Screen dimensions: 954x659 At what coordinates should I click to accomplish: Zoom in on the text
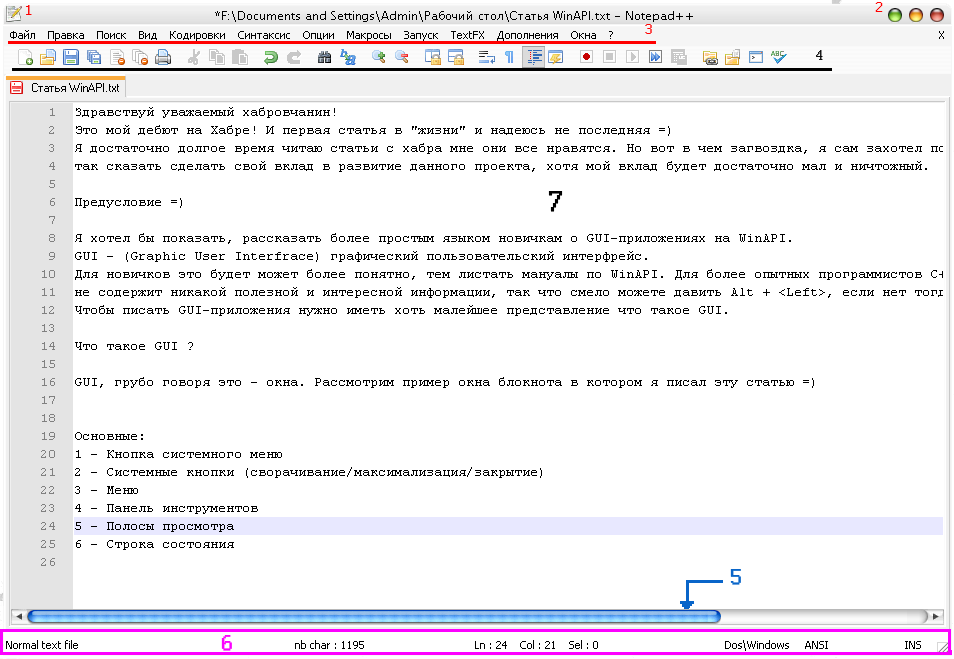pos(377,57)
